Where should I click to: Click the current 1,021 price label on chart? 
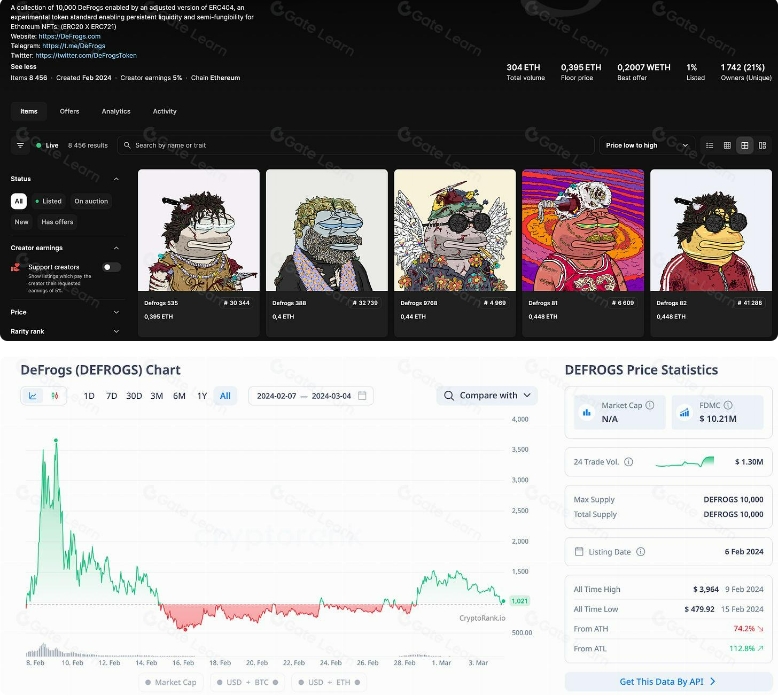click(519, 601)
